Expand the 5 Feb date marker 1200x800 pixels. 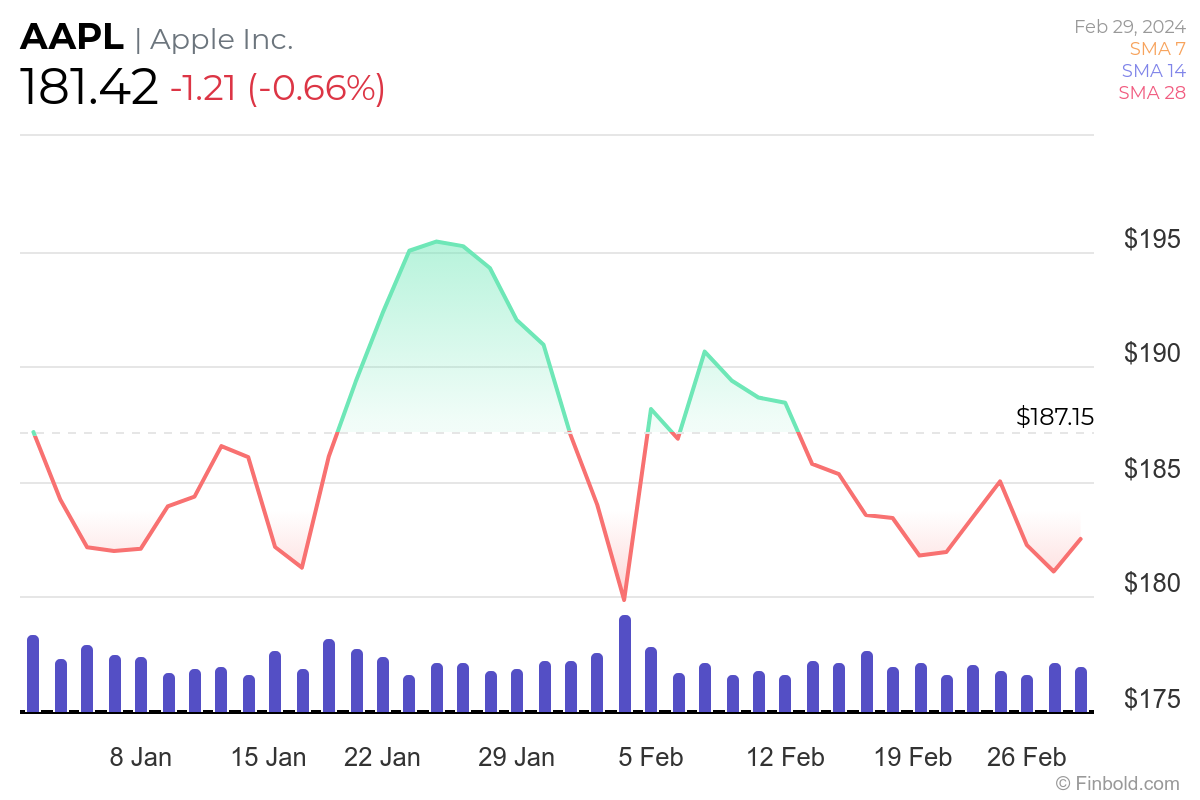(x=650, y=757)
